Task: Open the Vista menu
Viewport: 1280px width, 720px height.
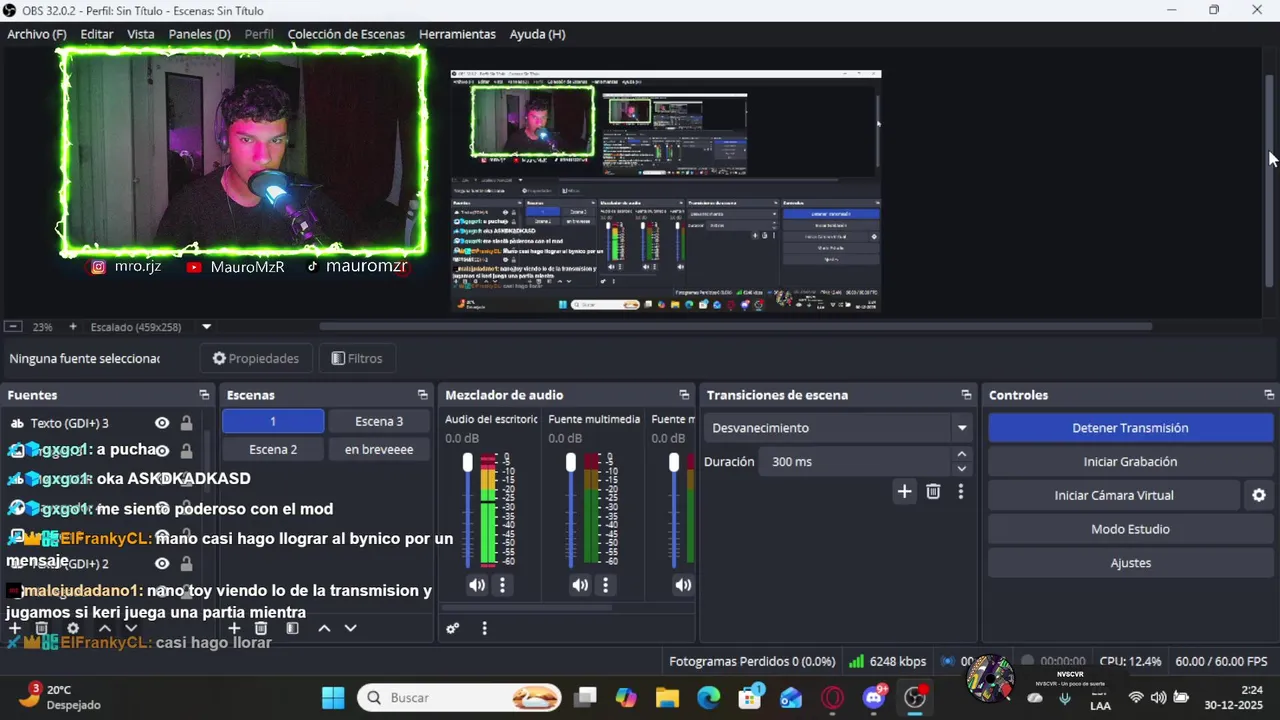Action: pyautogui.click(x=141, y=34)
